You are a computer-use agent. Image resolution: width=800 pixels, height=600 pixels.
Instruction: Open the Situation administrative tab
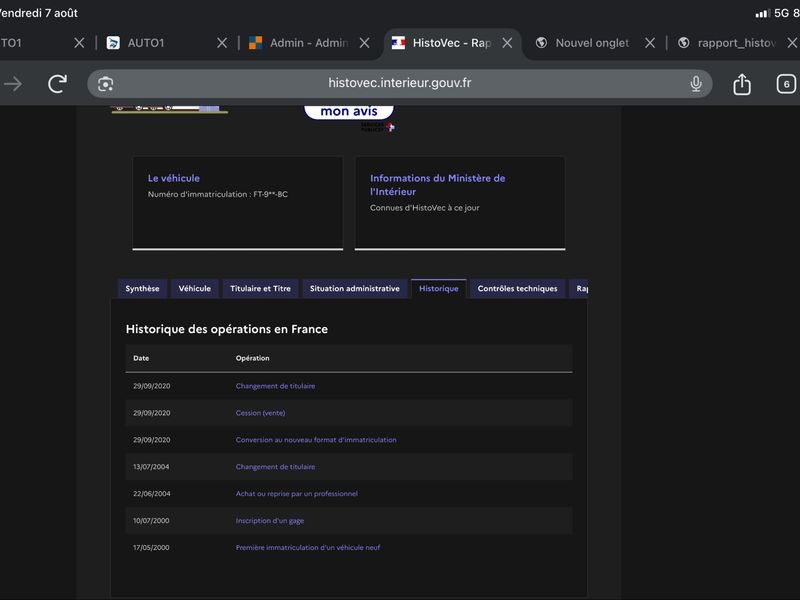point(355,289)
